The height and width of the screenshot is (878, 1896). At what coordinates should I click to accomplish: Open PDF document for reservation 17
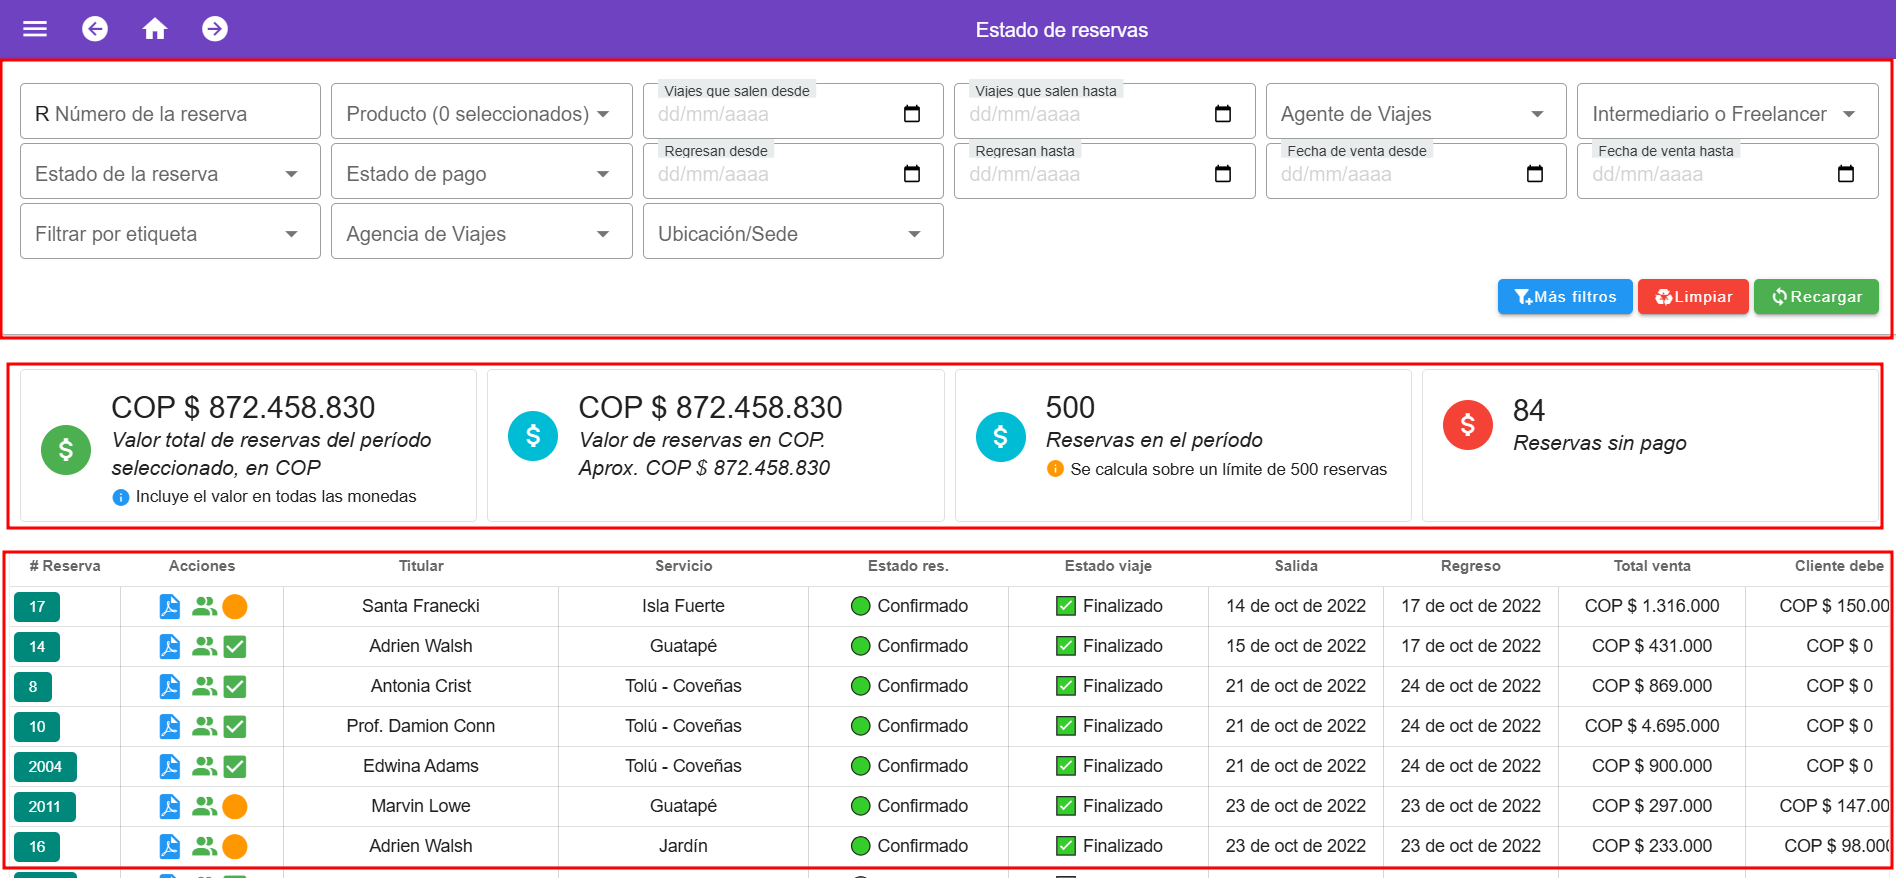pyautogui.click(x=170, y=606)
